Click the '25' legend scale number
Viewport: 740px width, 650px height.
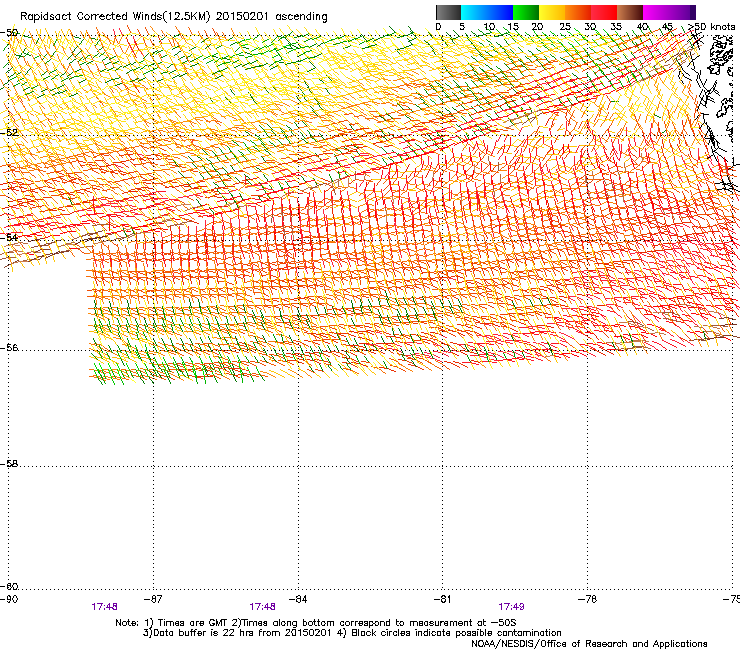click(565, 27)
